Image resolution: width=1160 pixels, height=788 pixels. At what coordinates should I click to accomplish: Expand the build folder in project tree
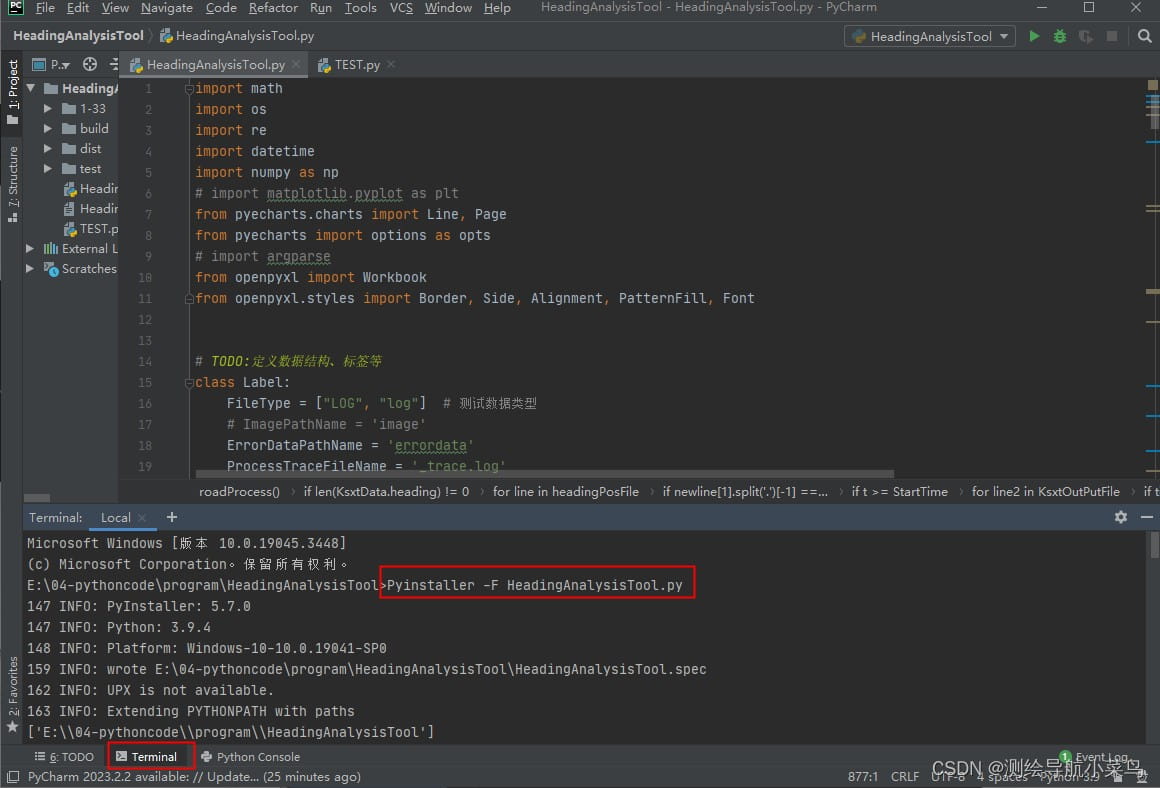tap(48, 128)
